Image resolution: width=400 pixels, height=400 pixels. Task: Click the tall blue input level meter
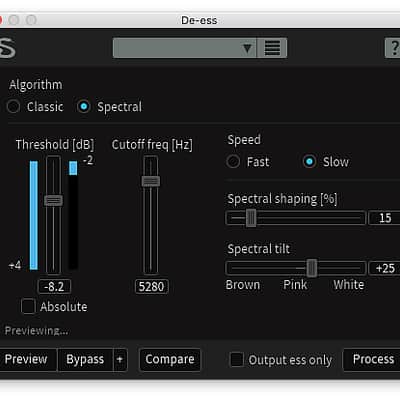34,215
